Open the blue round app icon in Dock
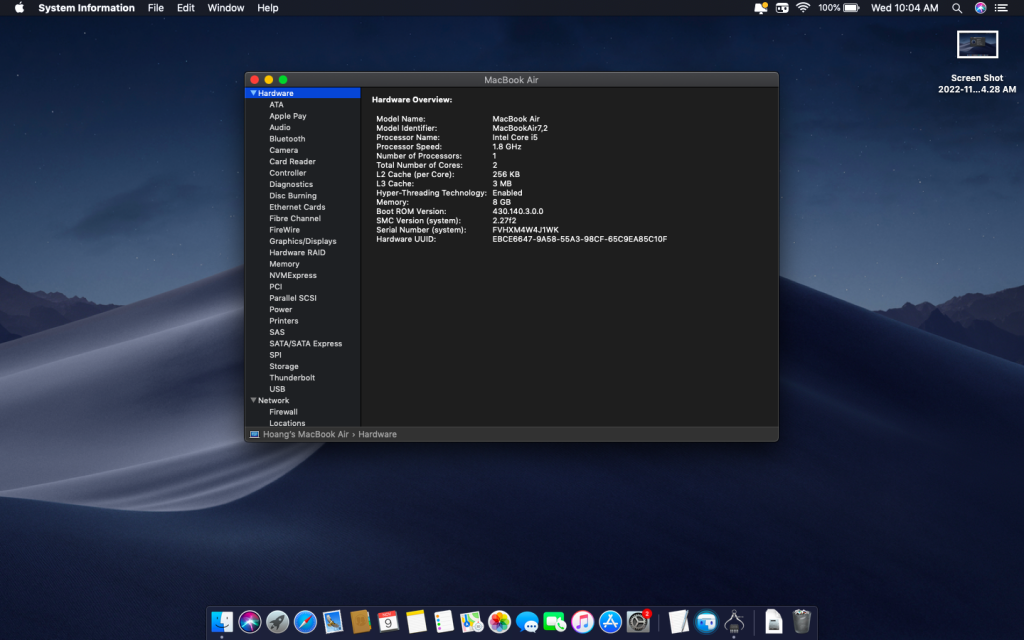 [706, 621]
